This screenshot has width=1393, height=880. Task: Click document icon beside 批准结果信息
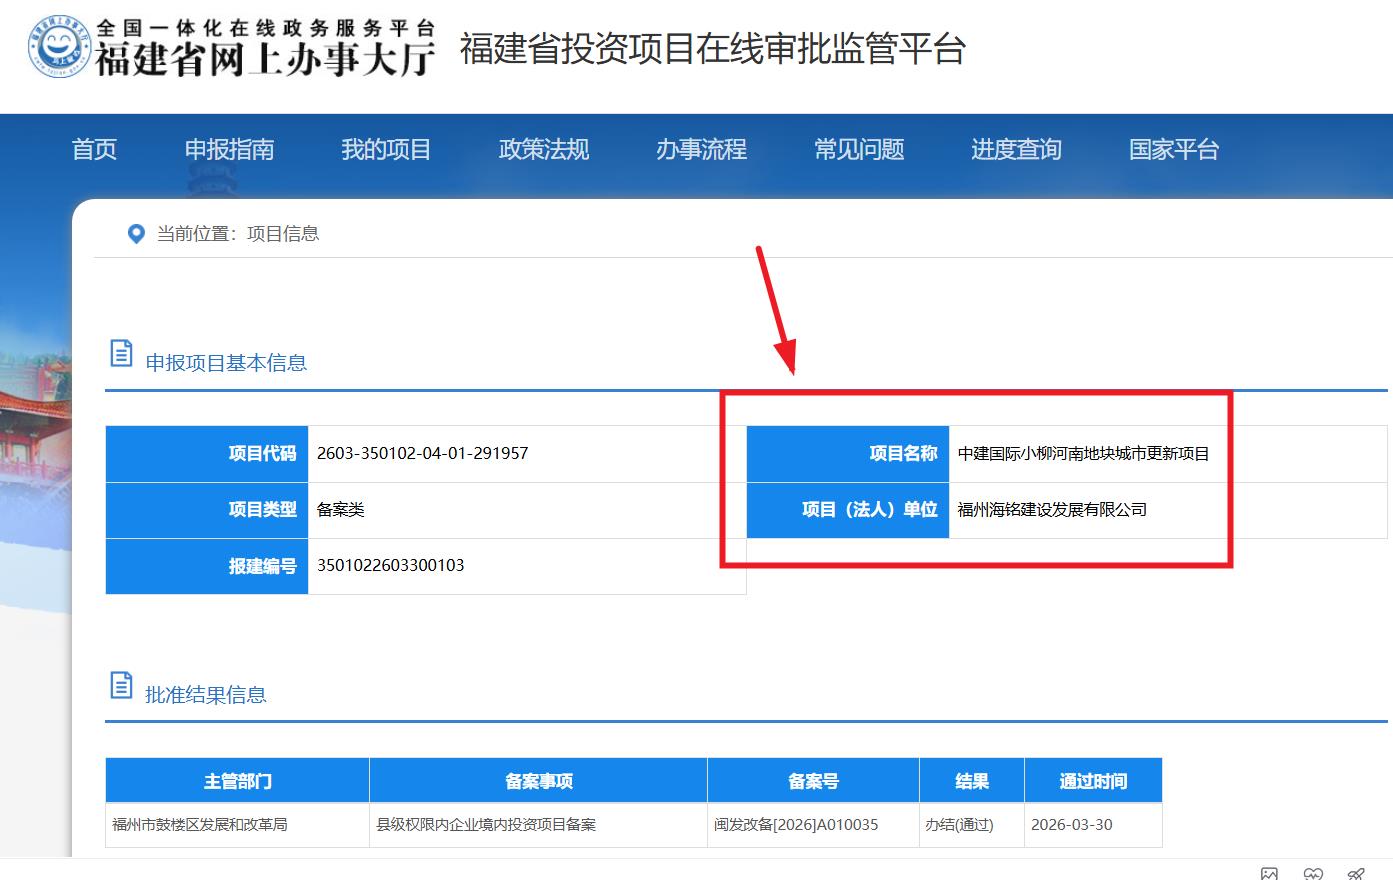[x=121, y=685]
